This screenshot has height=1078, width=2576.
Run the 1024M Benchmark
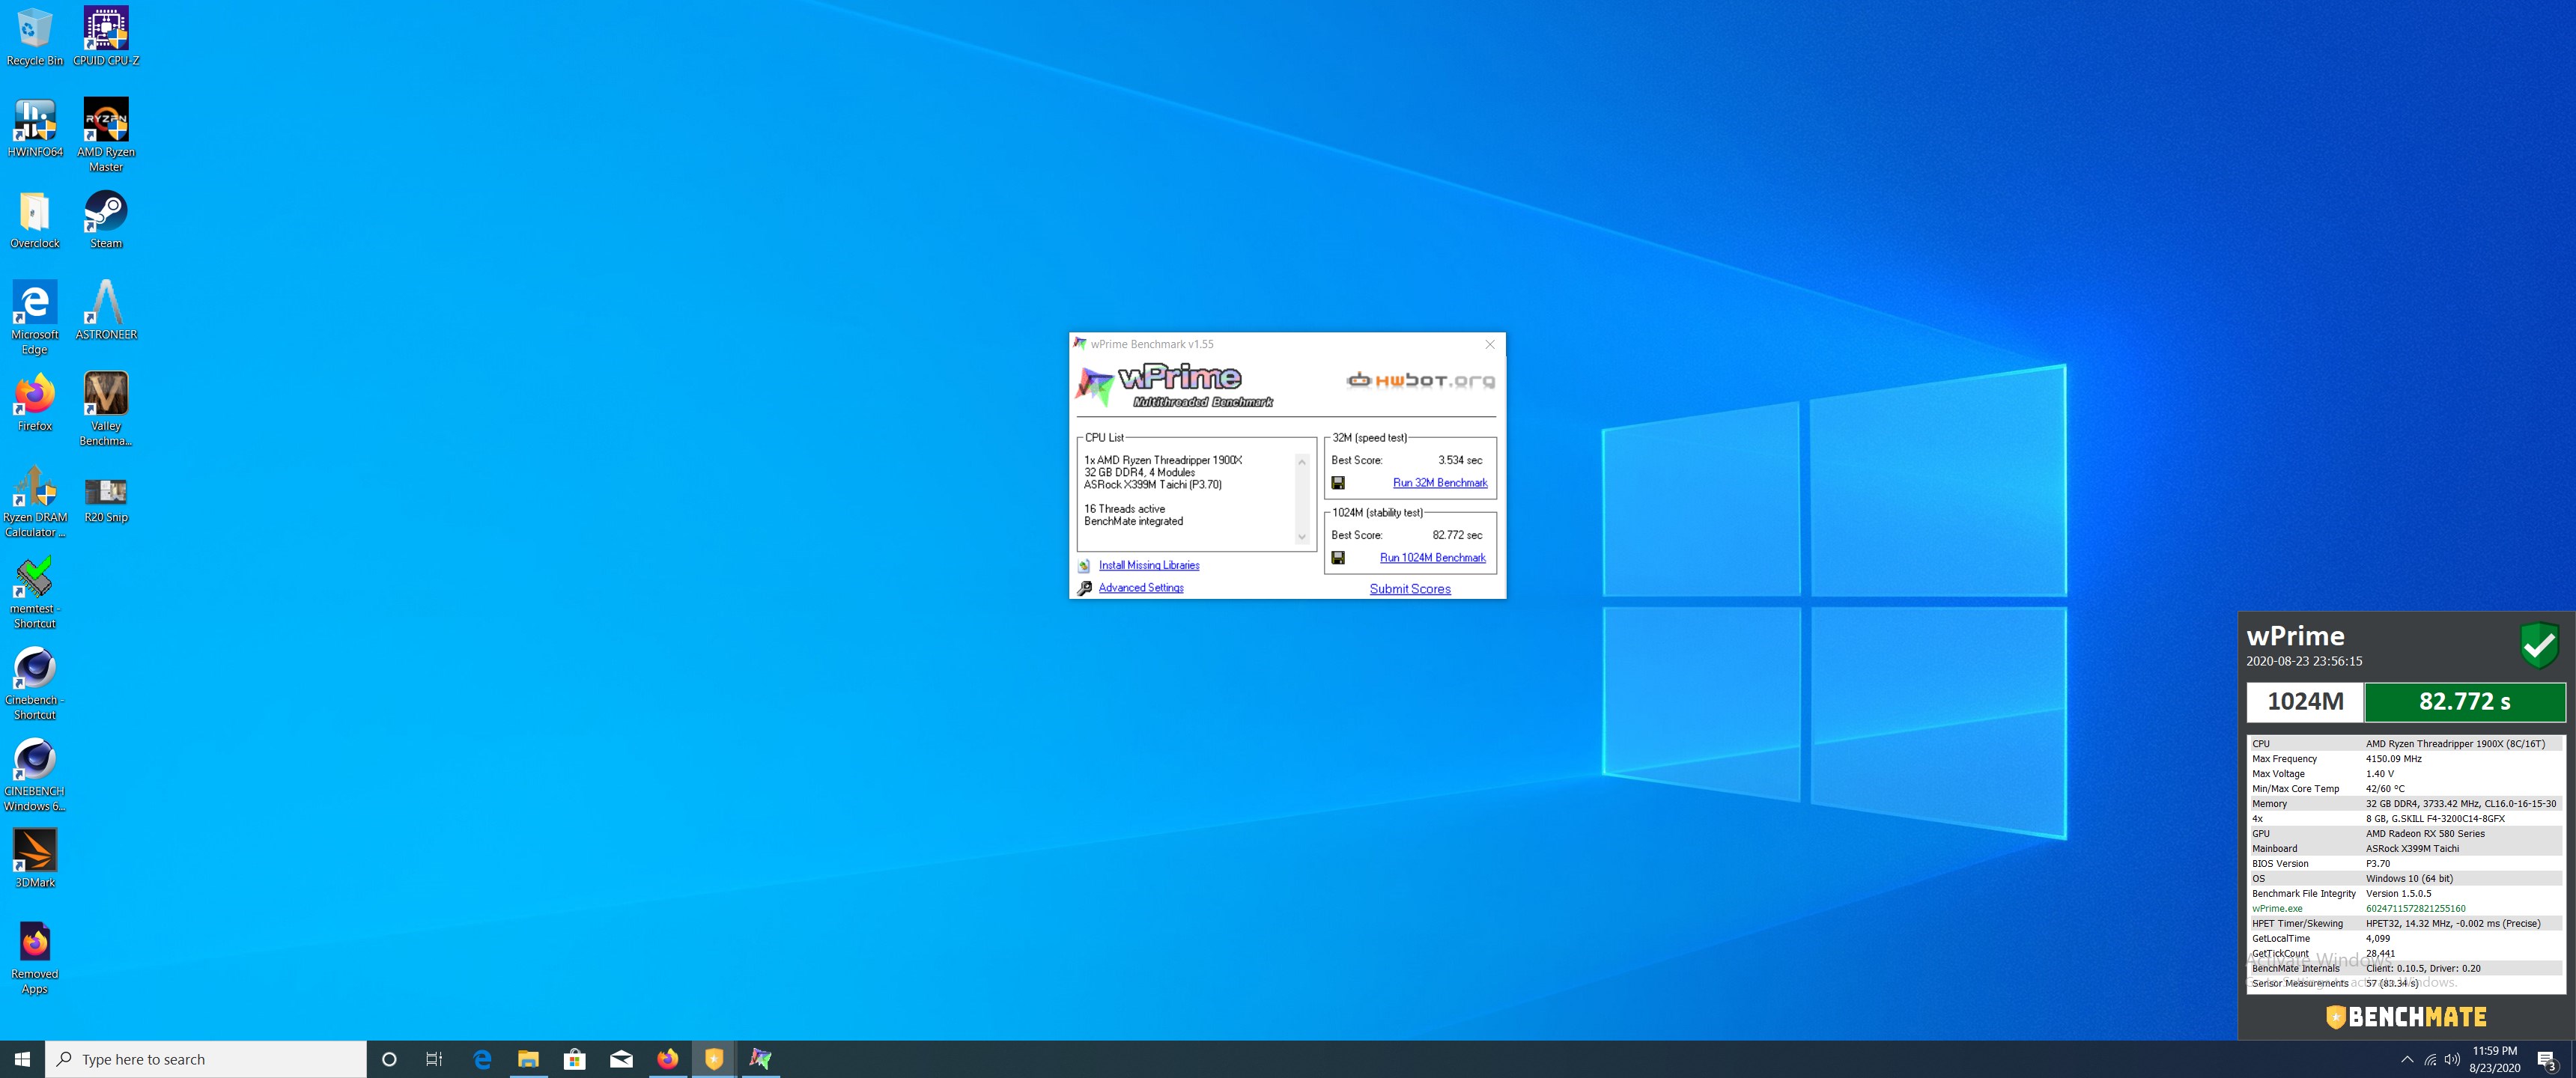pos(1433,558)
